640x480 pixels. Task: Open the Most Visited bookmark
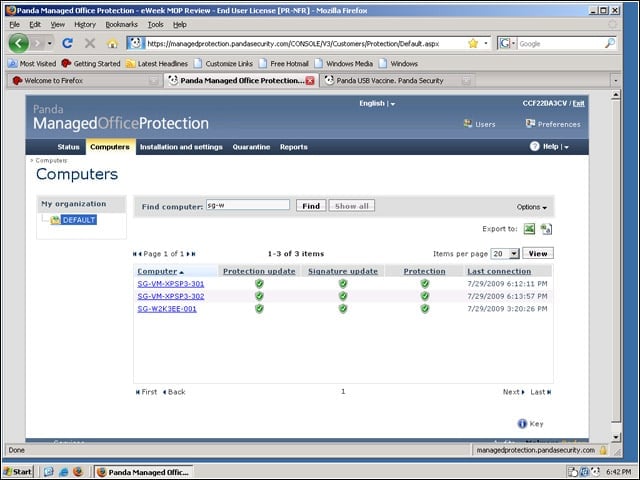point(32,64)
